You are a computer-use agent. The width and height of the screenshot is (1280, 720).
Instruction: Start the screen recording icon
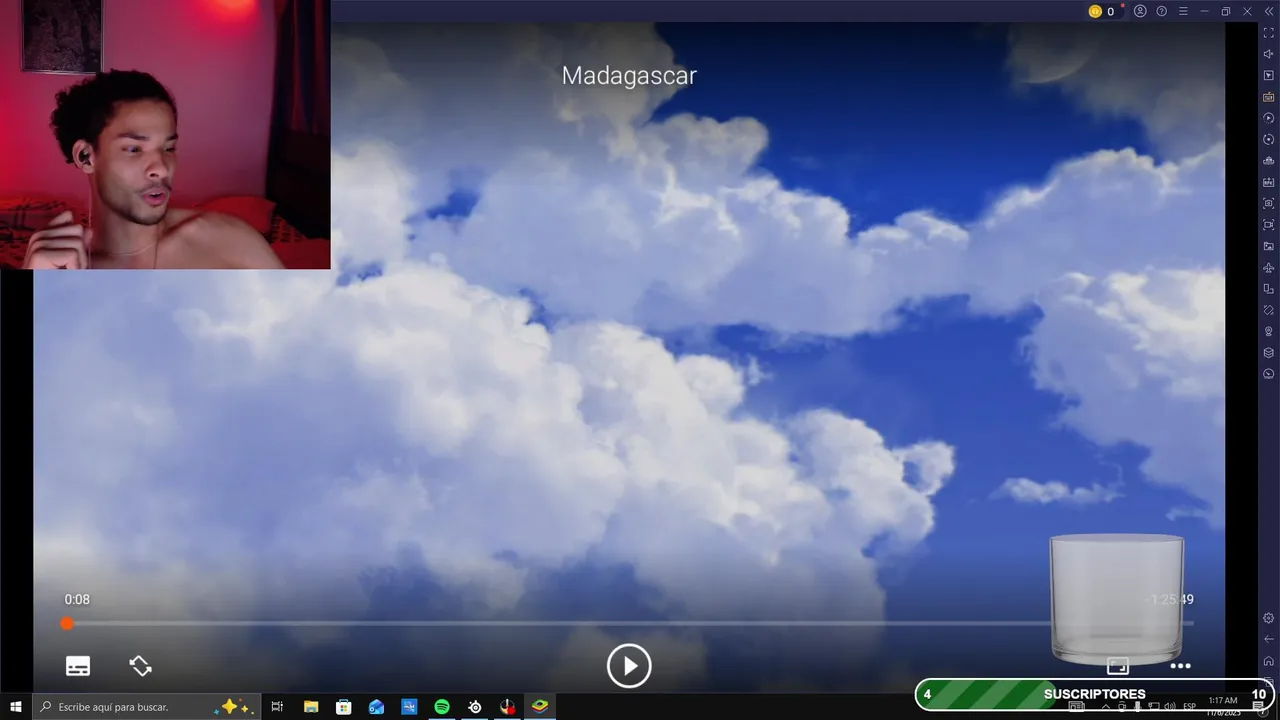click(1269, 225)
